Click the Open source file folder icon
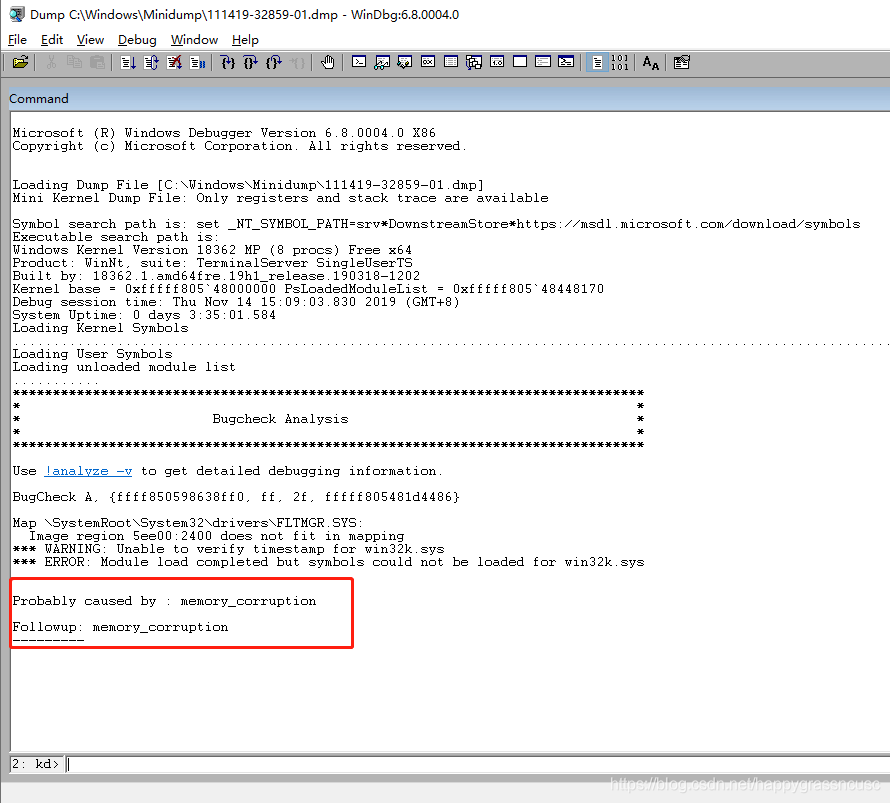The image size is (890, 803). [x=19, y=62]
